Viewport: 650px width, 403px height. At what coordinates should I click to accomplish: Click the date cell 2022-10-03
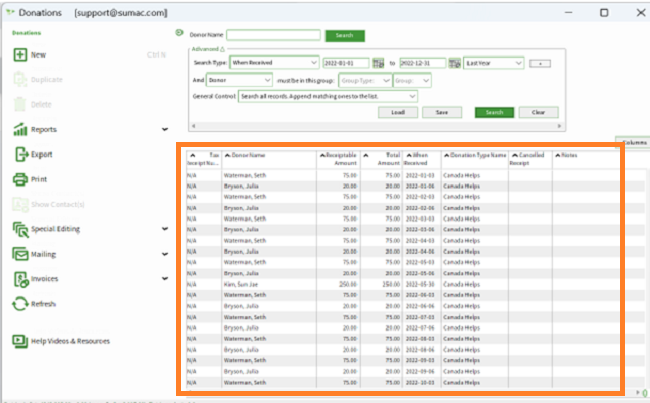click(420, 382)
